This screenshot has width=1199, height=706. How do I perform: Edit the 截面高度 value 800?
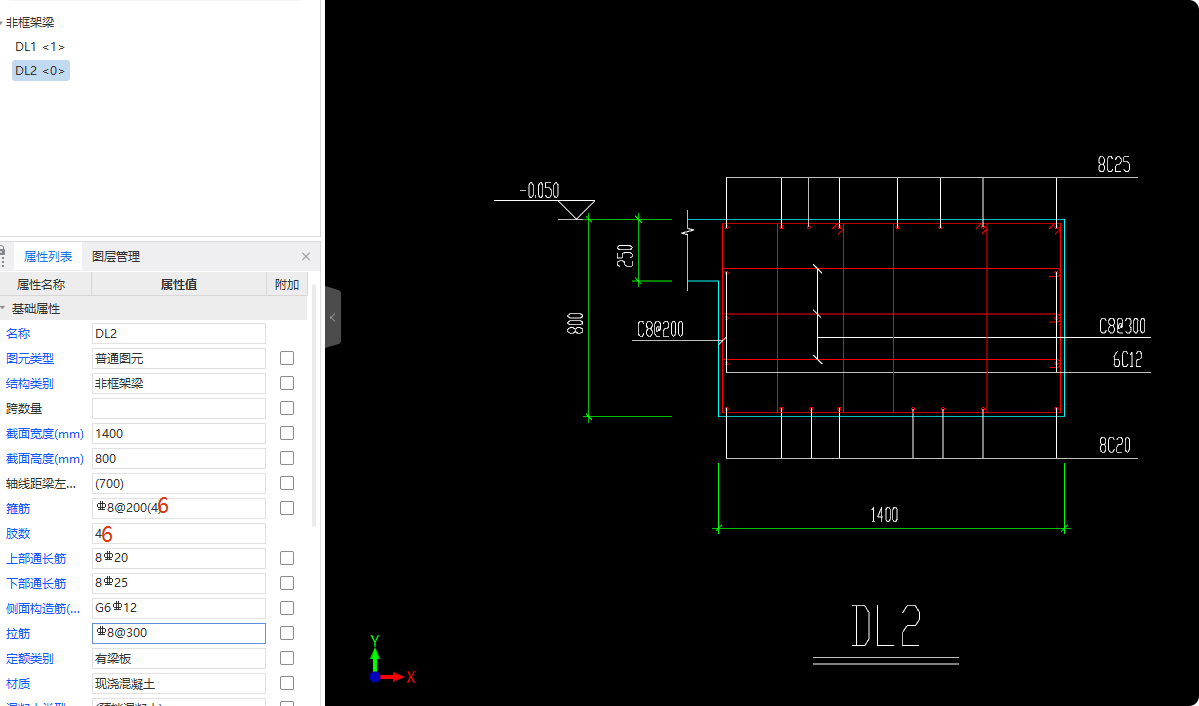pos(179,458)
